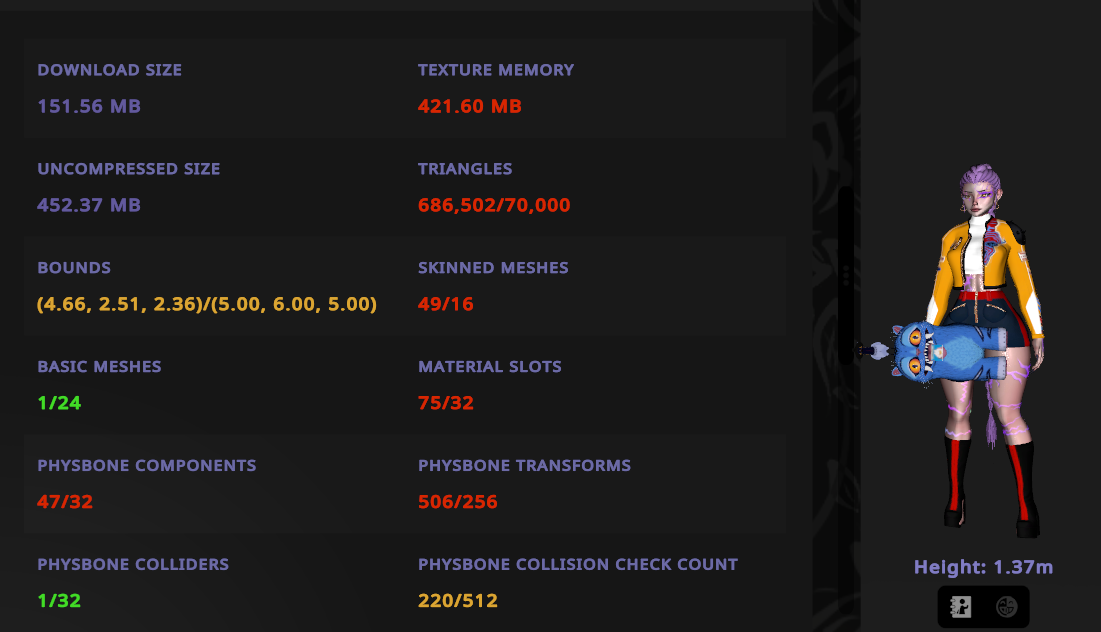Click the 47/32 PhysBone components value
1101x632 pixels.
[x=65, y=502]
